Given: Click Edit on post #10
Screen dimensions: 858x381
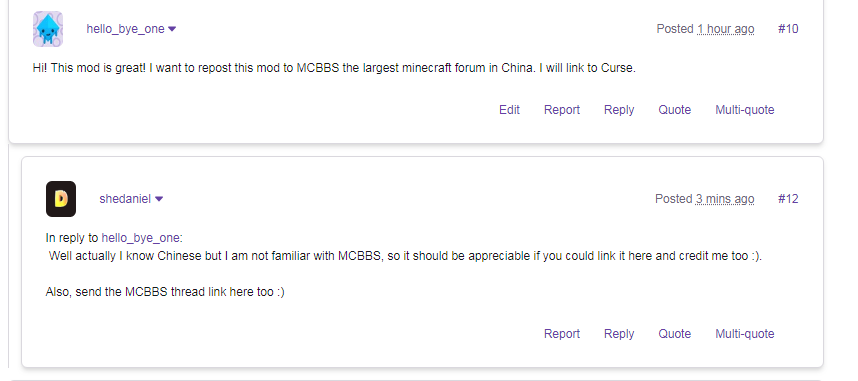Looking at the screenshot, I should [x=509, y=109].
